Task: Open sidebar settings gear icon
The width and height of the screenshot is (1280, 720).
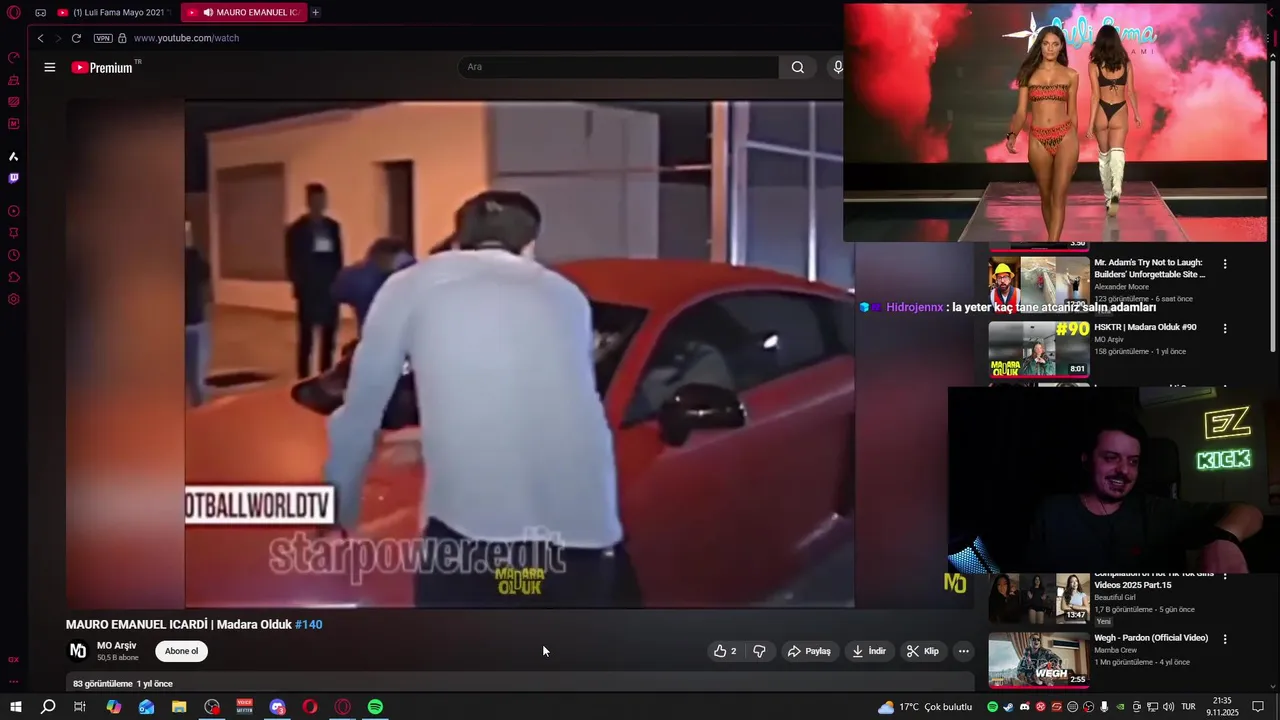Action: (13, 299)
